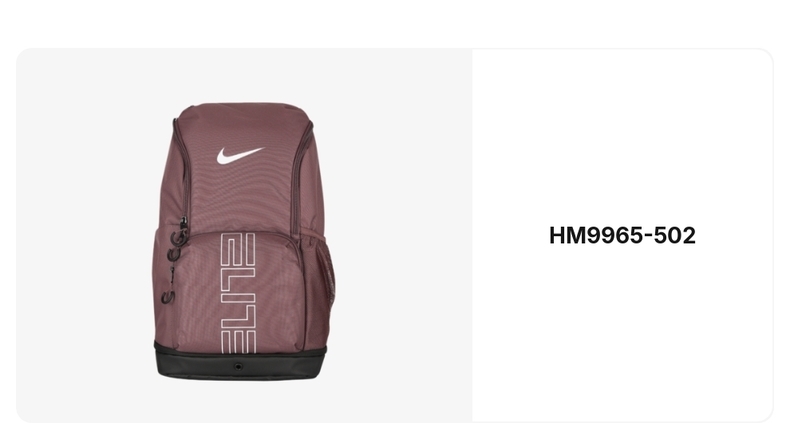Click the blank white strip above card

395,23
